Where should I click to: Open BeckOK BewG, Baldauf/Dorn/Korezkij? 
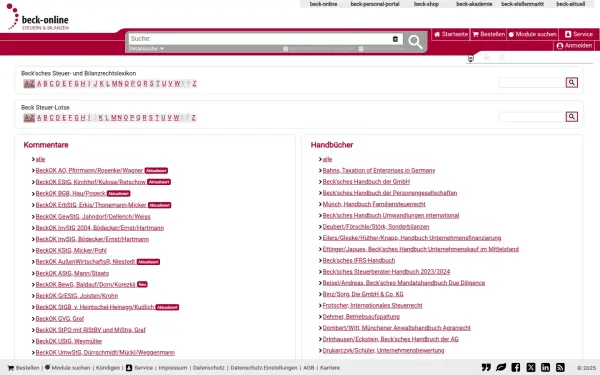click(x=85, y=284)
